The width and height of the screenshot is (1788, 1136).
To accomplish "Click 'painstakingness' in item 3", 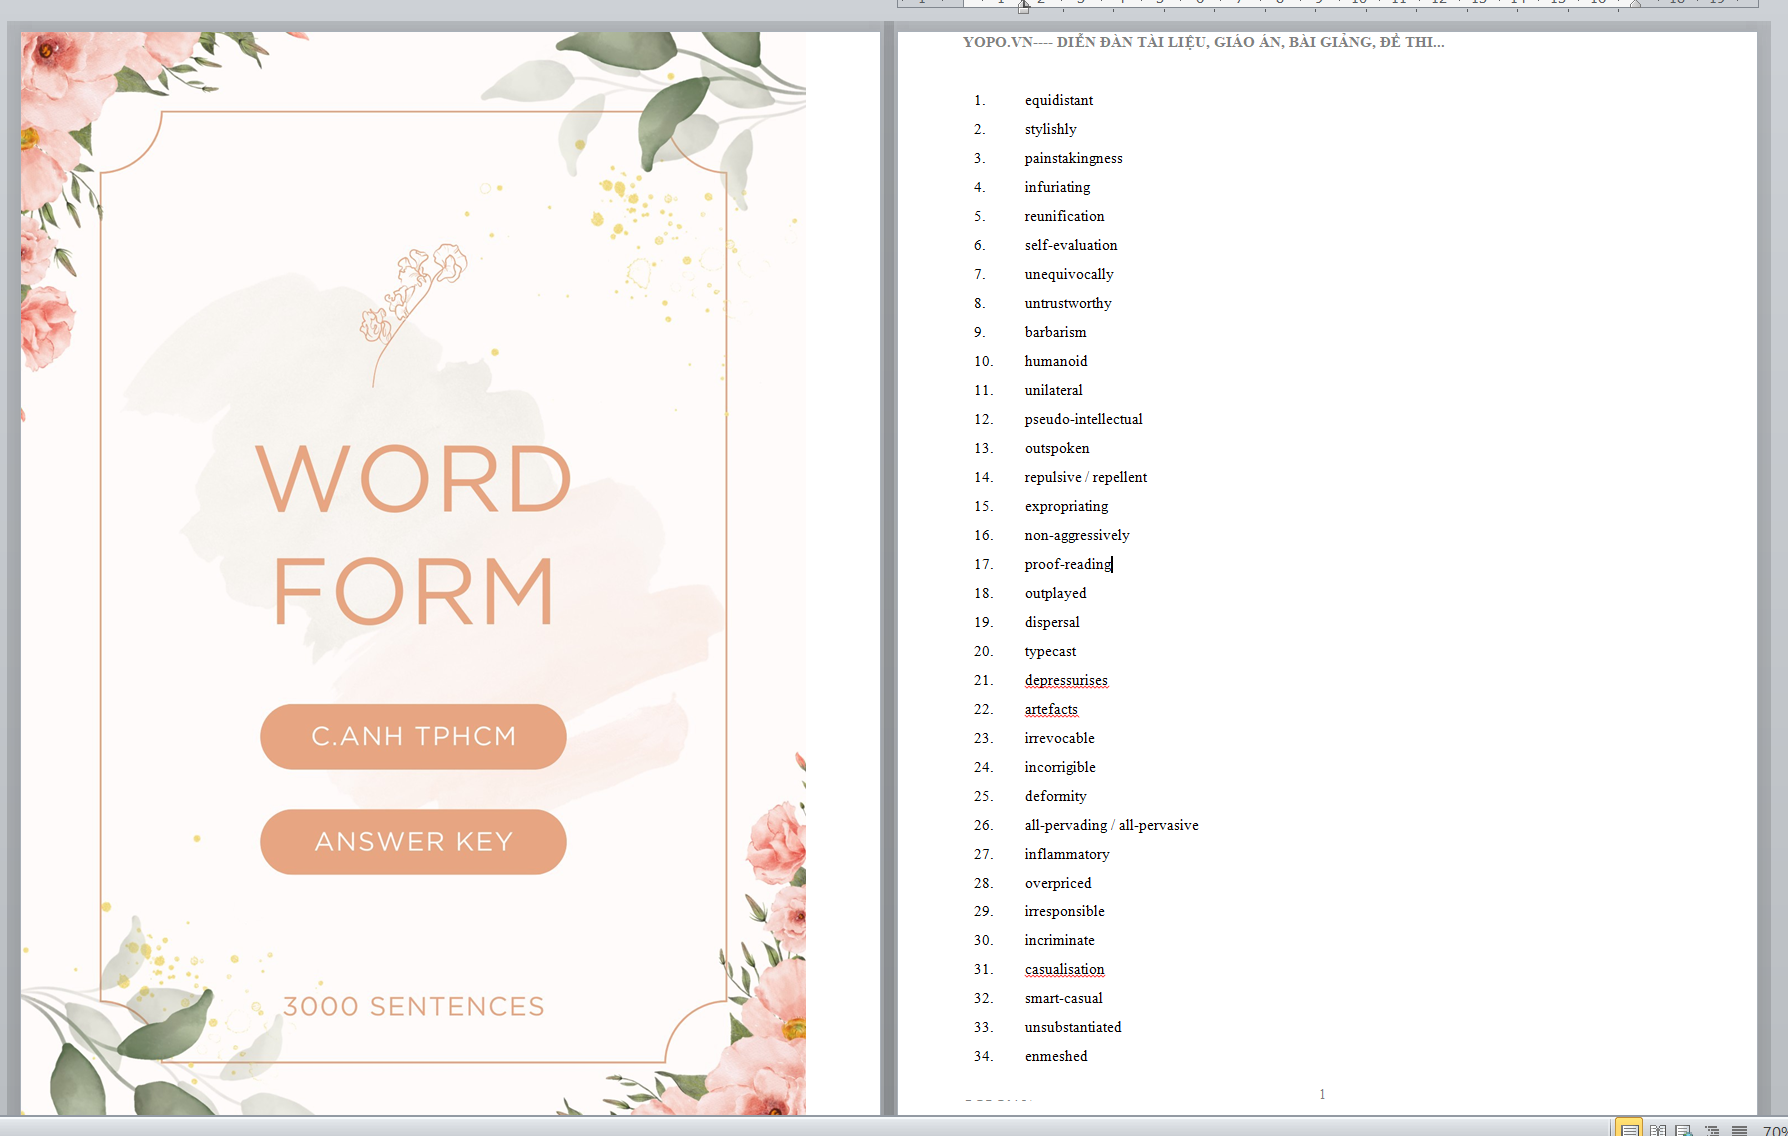I will coord(1073,158).
